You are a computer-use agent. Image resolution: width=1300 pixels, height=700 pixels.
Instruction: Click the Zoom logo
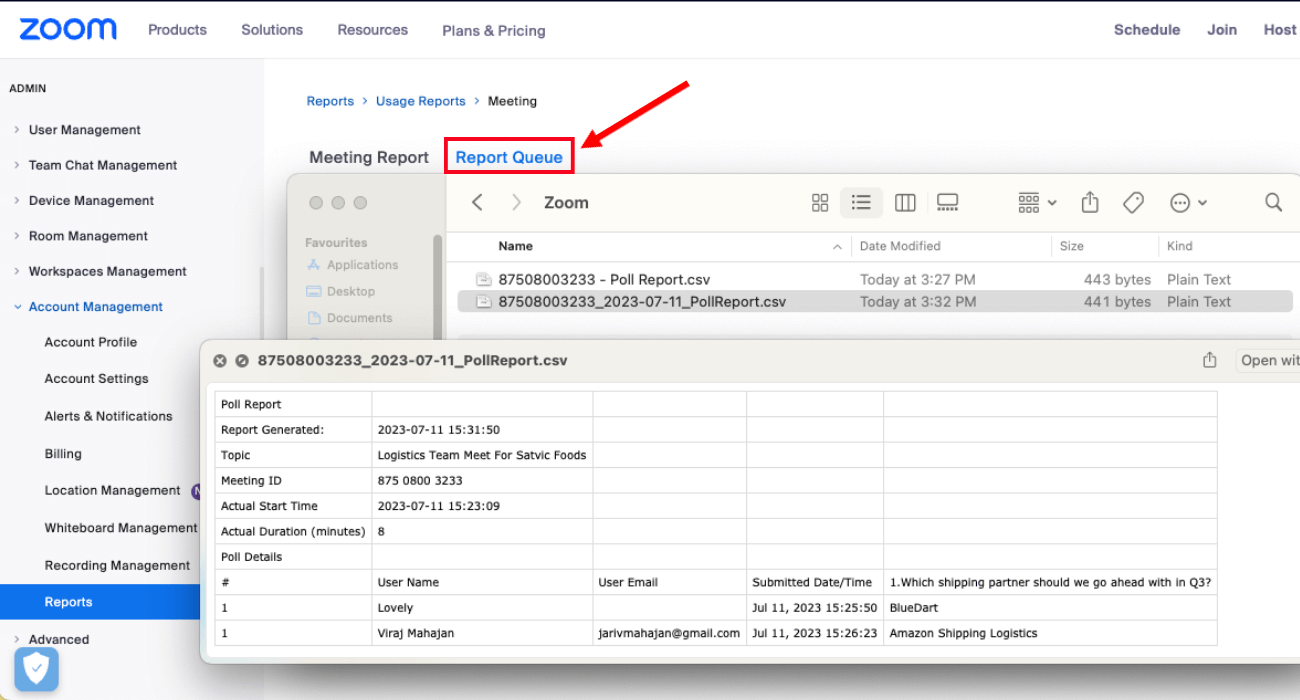[x=68, y=29]
